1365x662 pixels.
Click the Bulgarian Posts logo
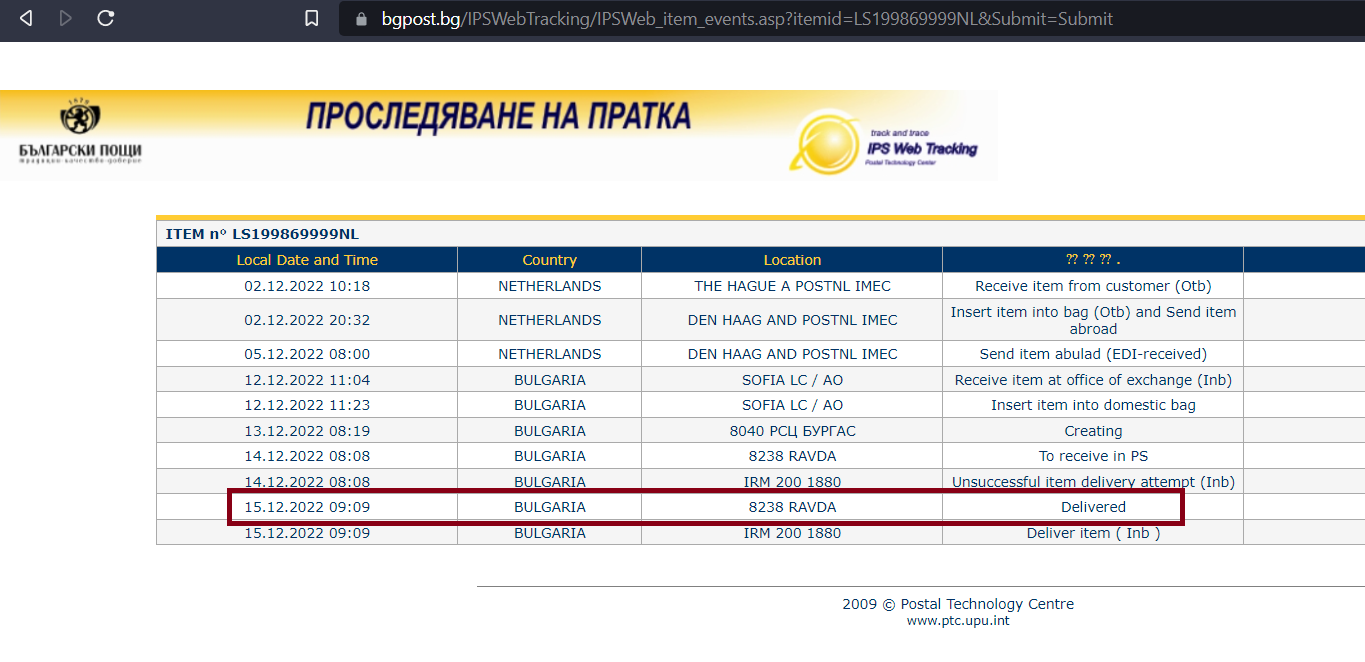[80, 131]
